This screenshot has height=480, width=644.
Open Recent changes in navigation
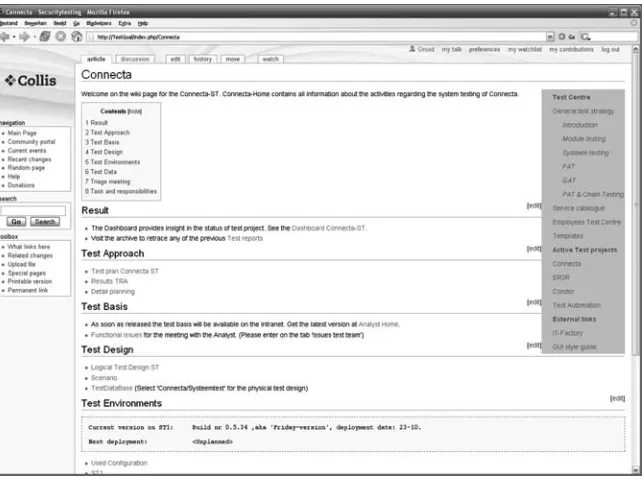pos(29,159)
